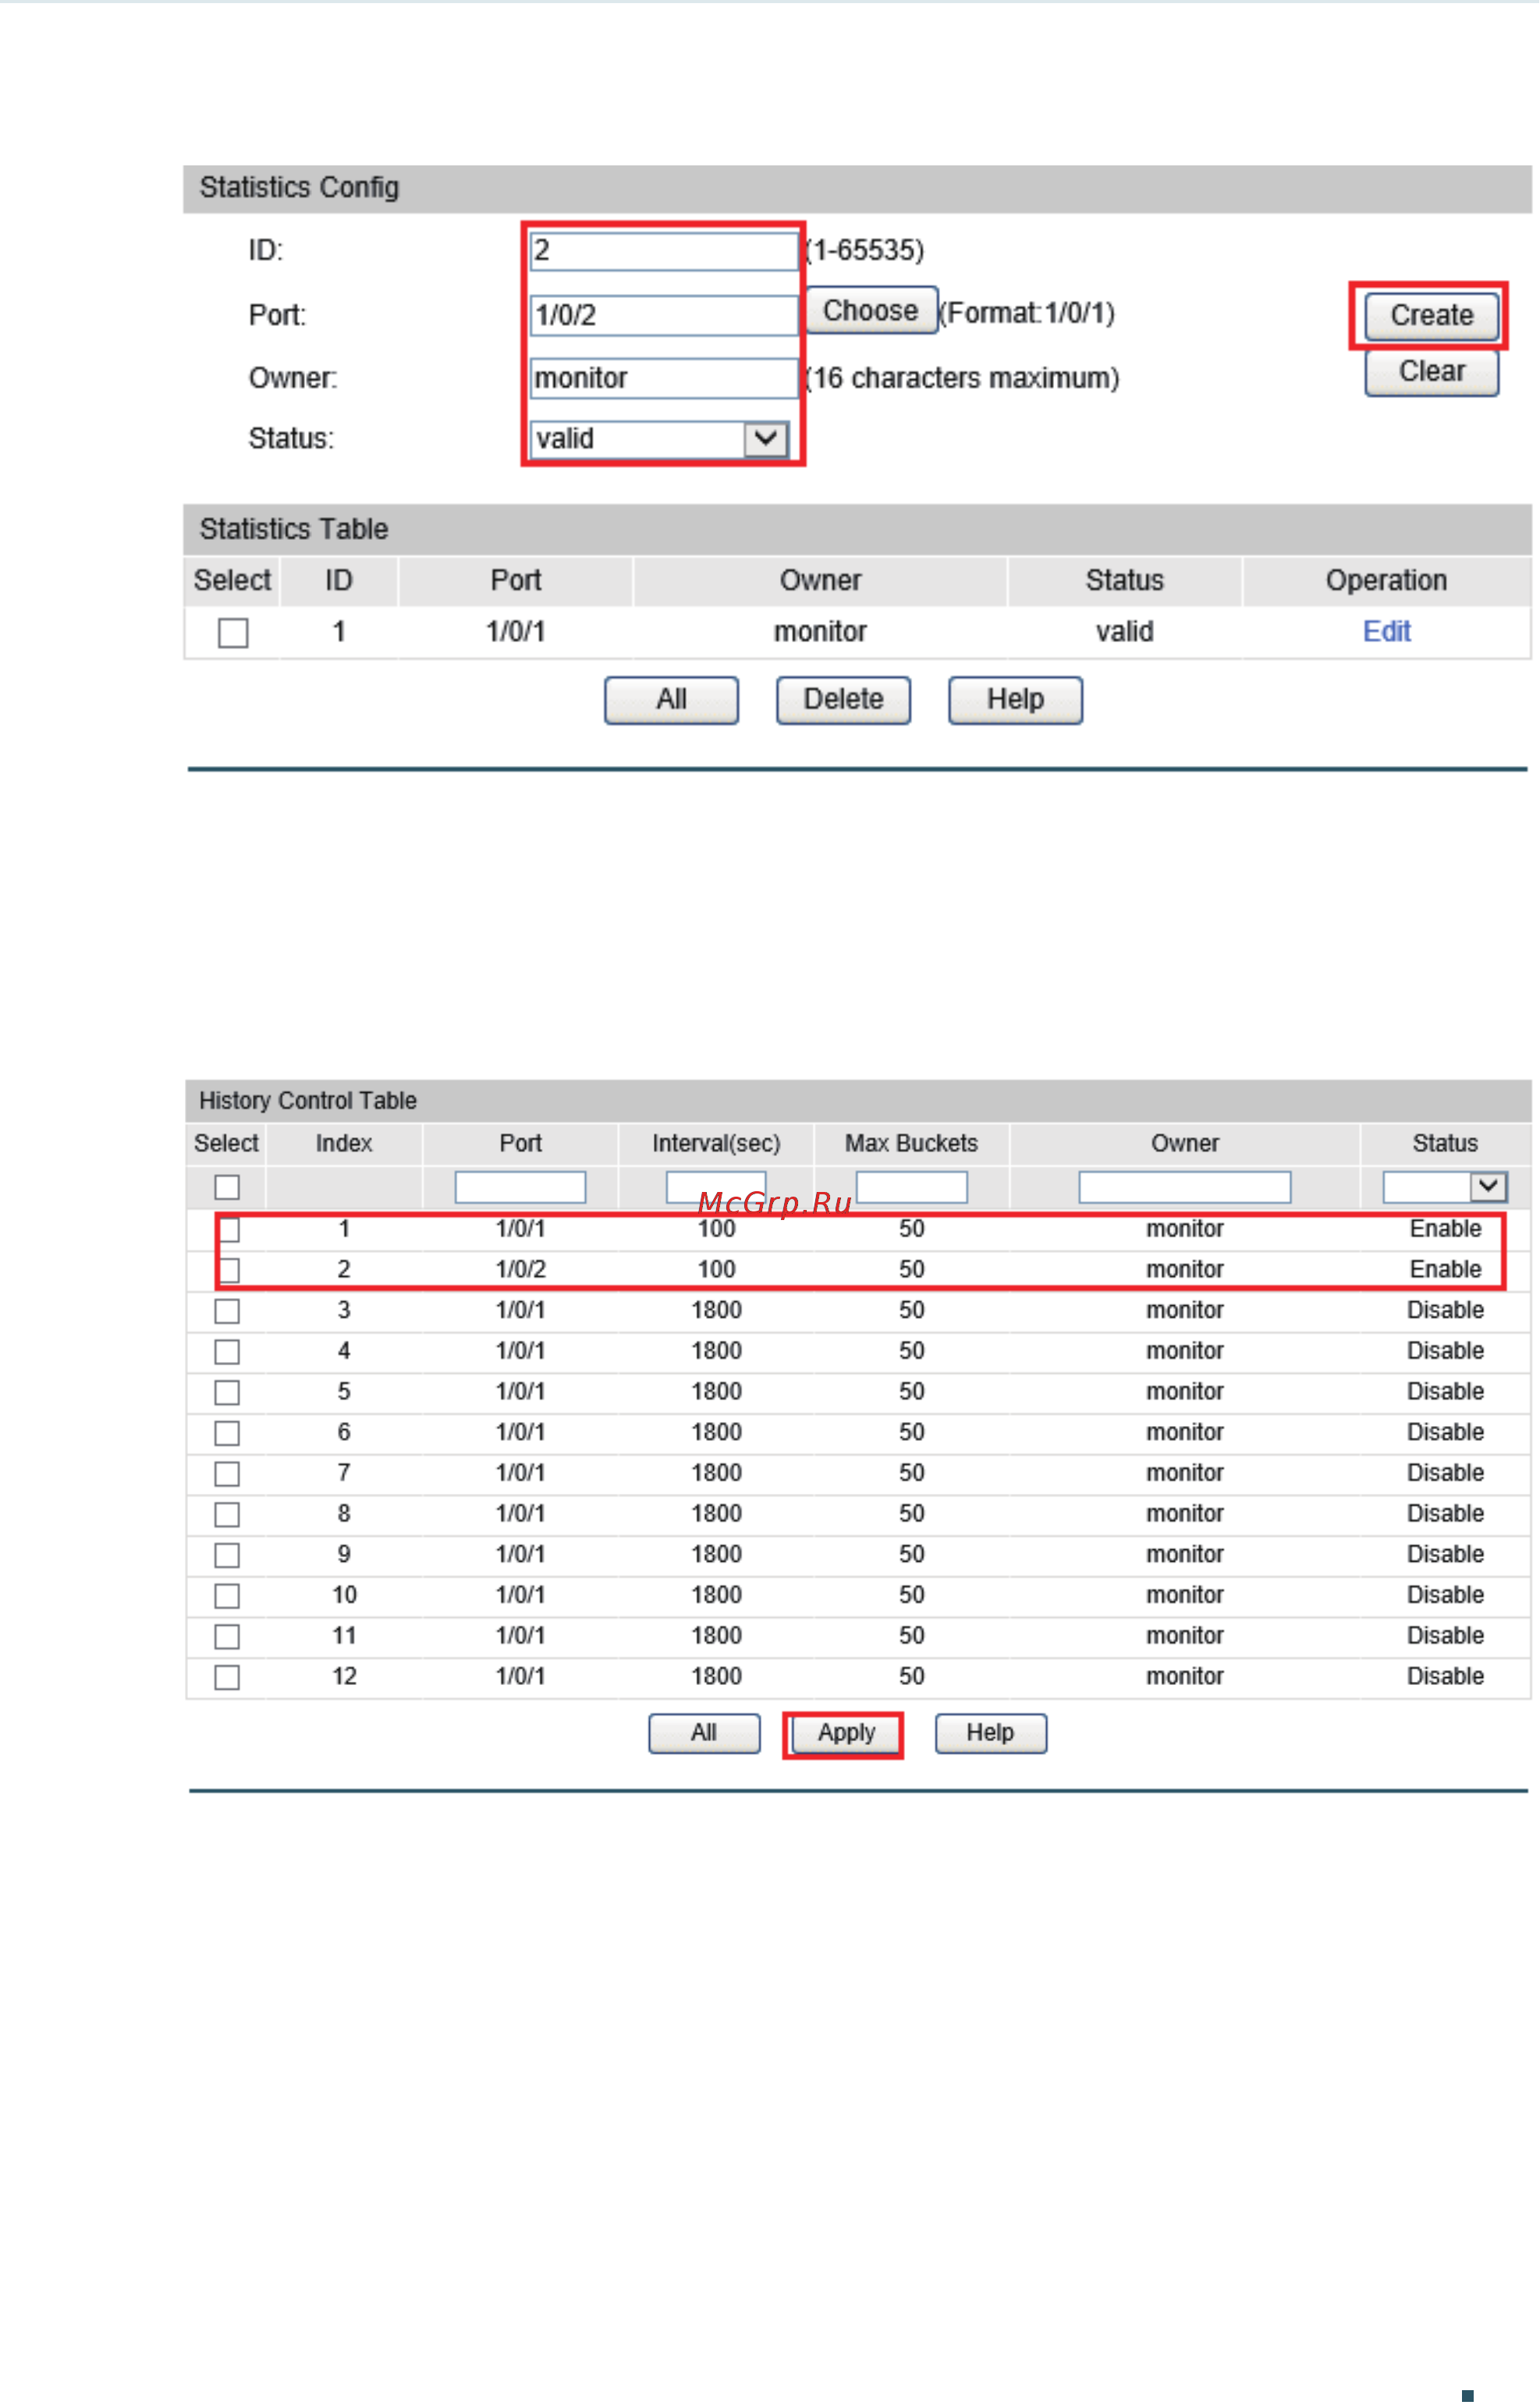The width and height of the screenshot is (1540, 2405).
Task: Click the Clear button in Statistics Config
Action: (x=1431, y=372)
